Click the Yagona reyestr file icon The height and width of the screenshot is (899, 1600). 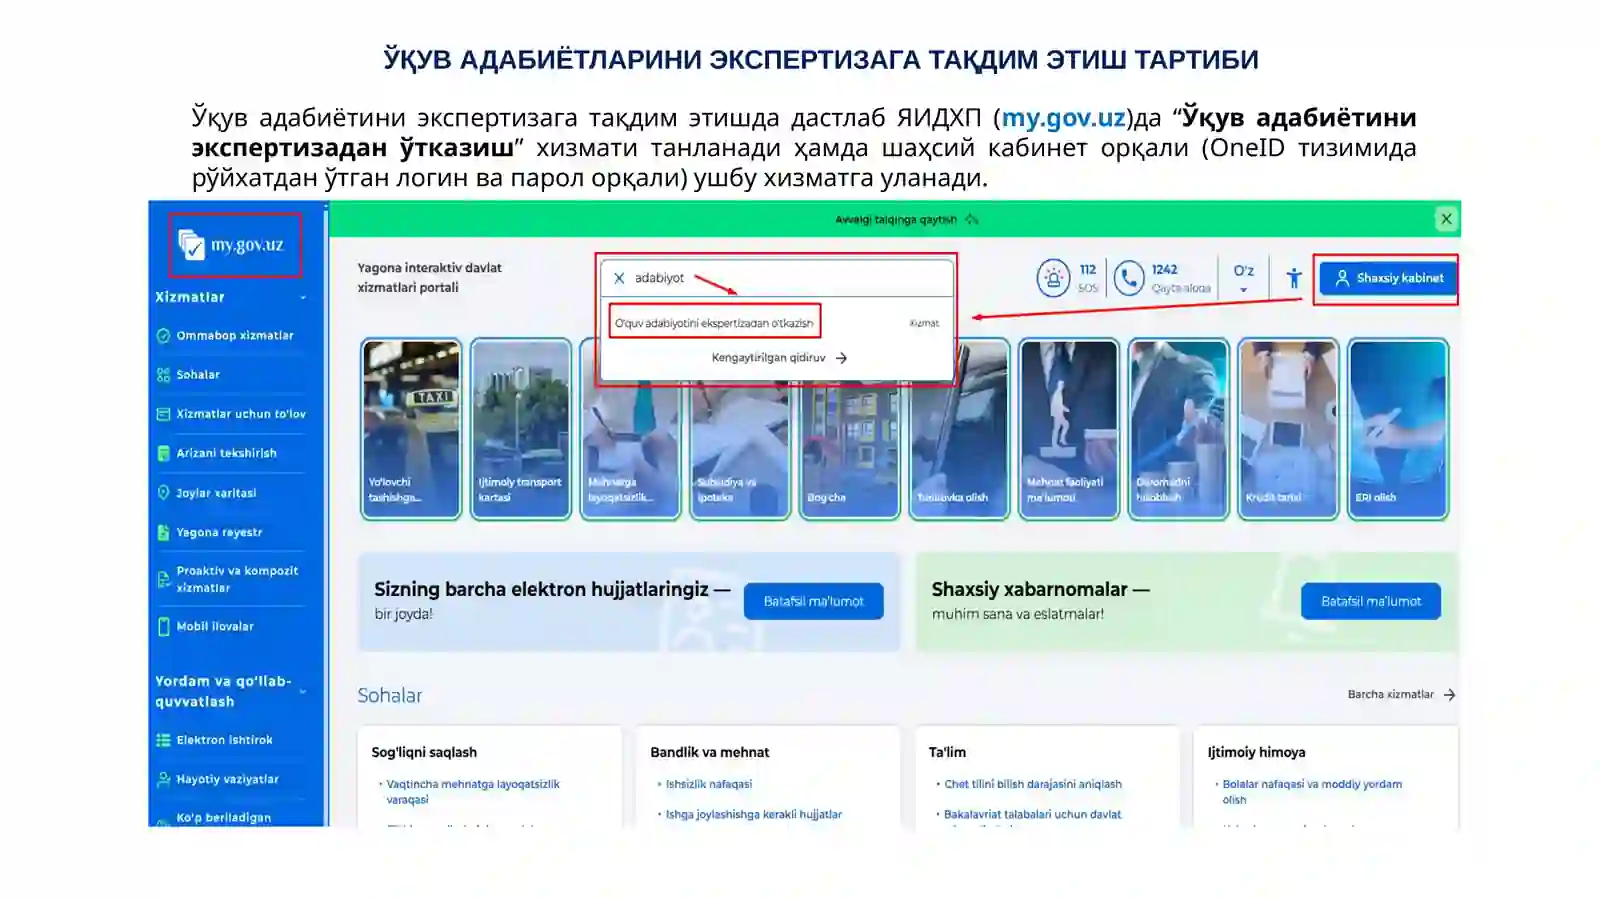coord(163,533)
